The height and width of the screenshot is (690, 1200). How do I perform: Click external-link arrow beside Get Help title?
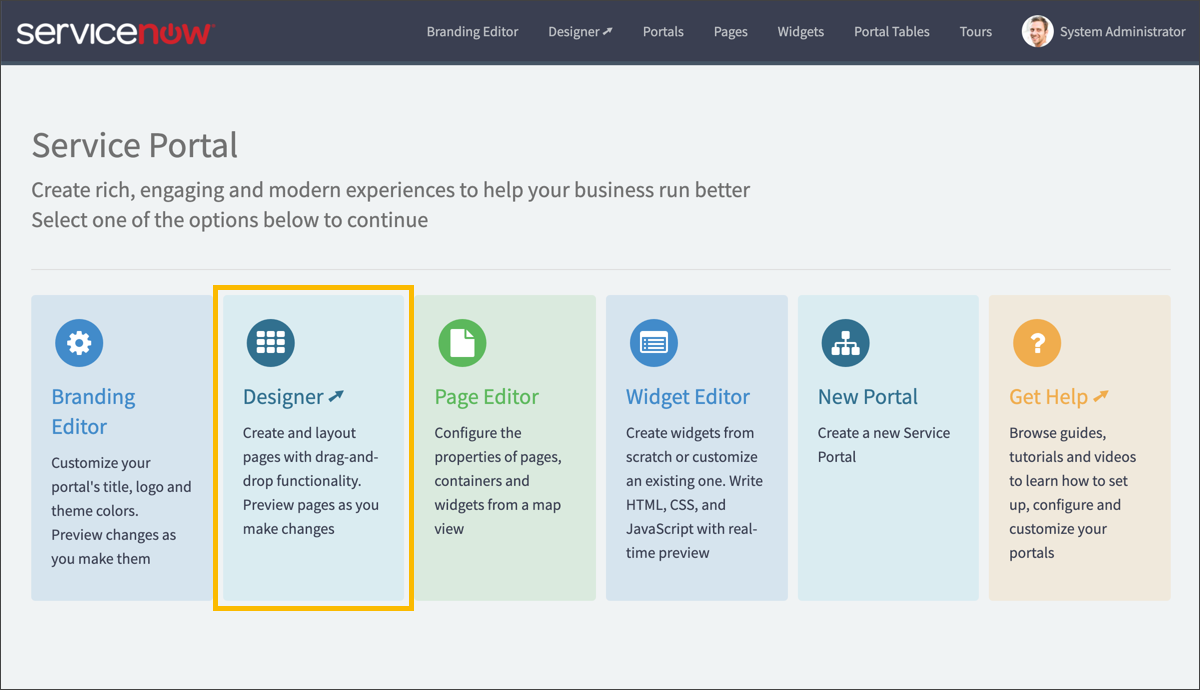pos(1101,397)
